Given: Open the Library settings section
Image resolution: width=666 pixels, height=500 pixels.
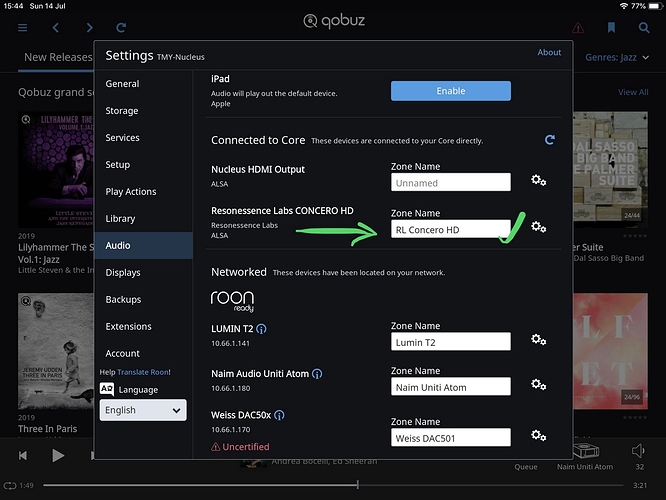Looking at the screenshot, I should (x=120, y=219).
